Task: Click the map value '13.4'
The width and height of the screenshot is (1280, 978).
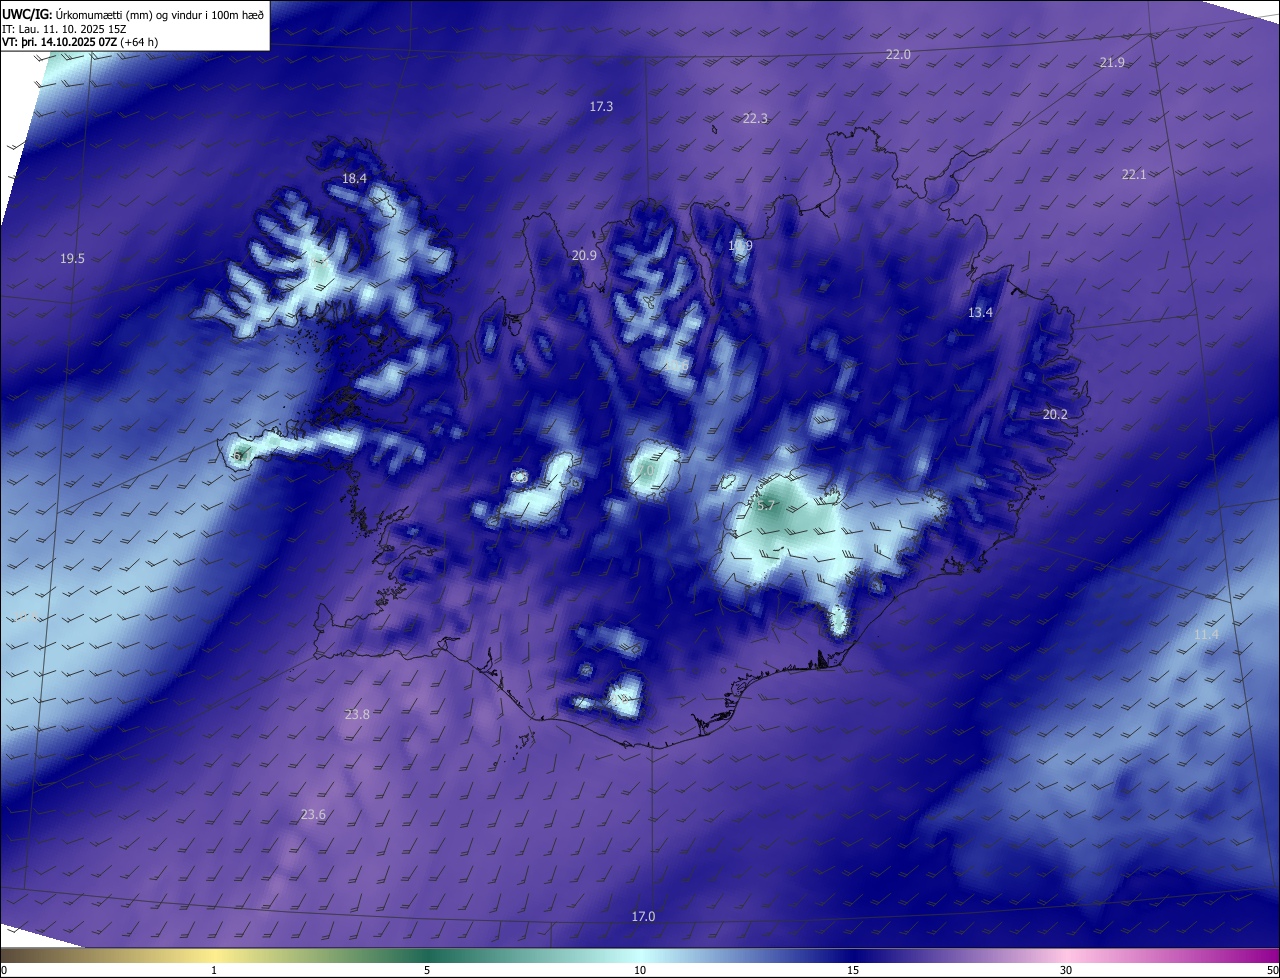Action: point(980,313)
